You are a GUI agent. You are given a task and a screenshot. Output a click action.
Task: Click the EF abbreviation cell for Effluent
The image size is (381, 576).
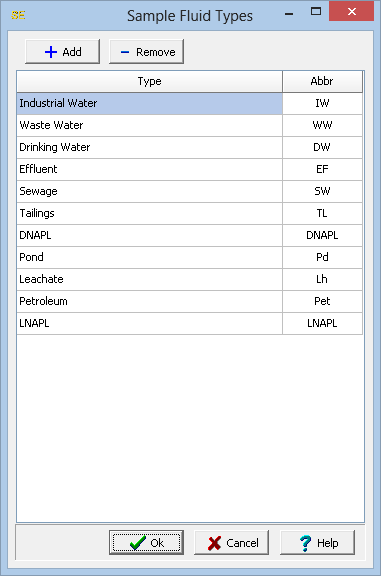pos(322,169)
